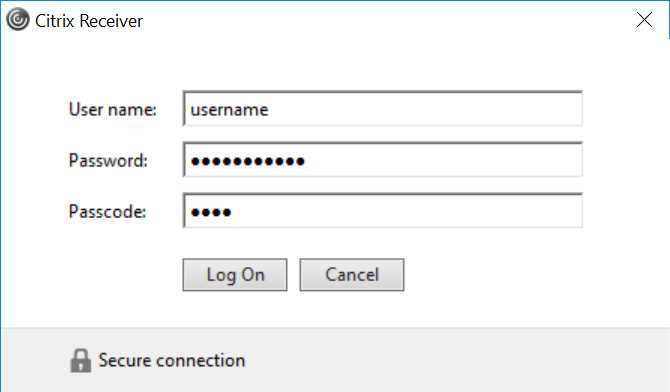
Task: Click the Log On button
Action: [x=235, y=275]
